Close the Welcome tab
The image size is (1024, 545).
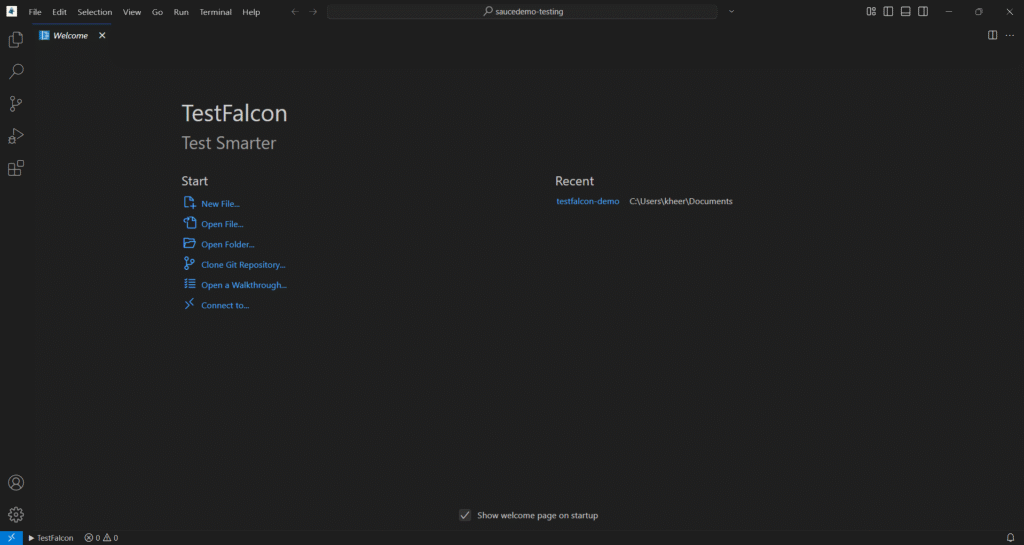102,35
